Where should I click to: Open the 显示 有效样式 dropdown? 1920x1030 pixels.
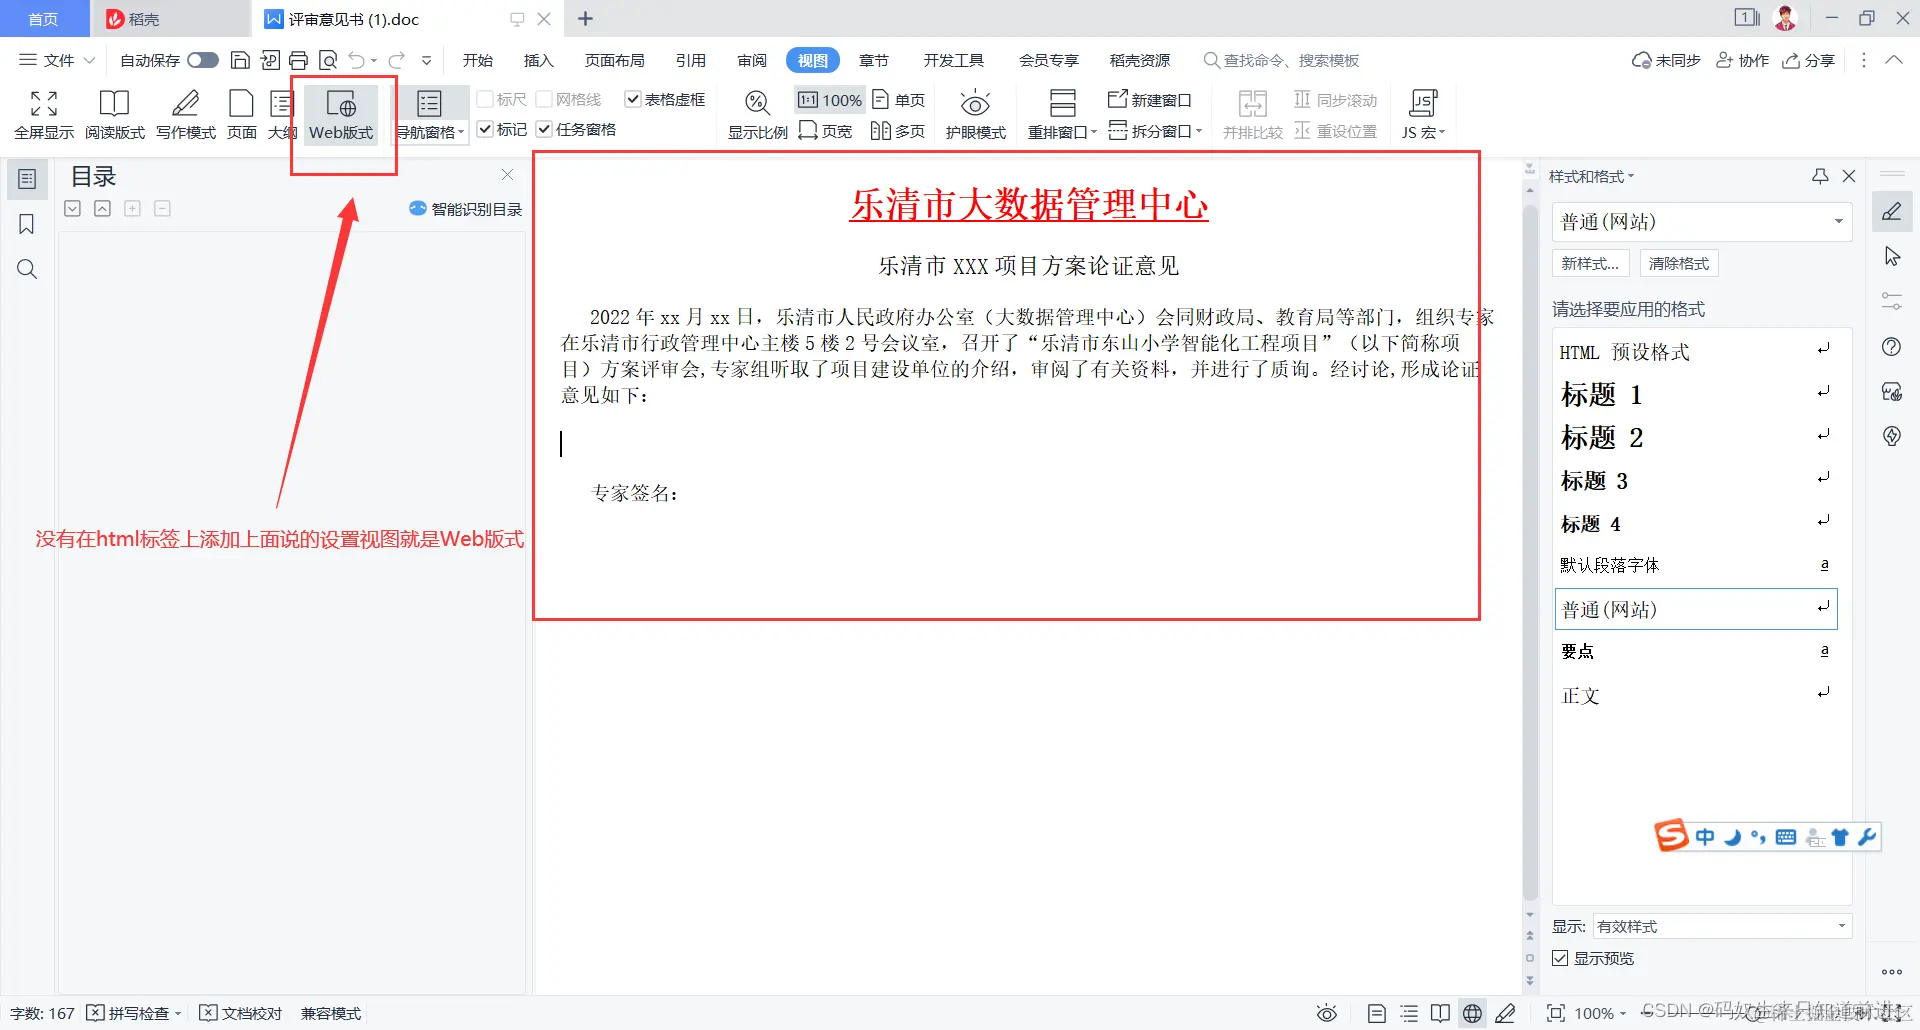(1722, 926)
